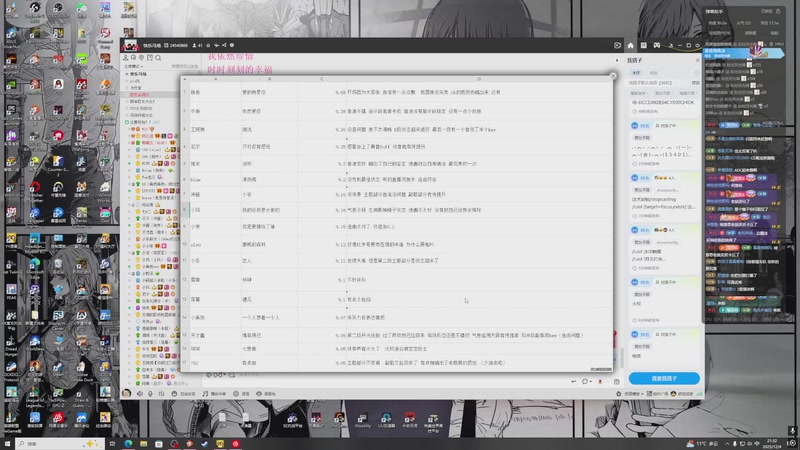This screenshot has height=450, width=800.
Task: Select column D header in spreadsheet
Action: click(x=479, y=79)
